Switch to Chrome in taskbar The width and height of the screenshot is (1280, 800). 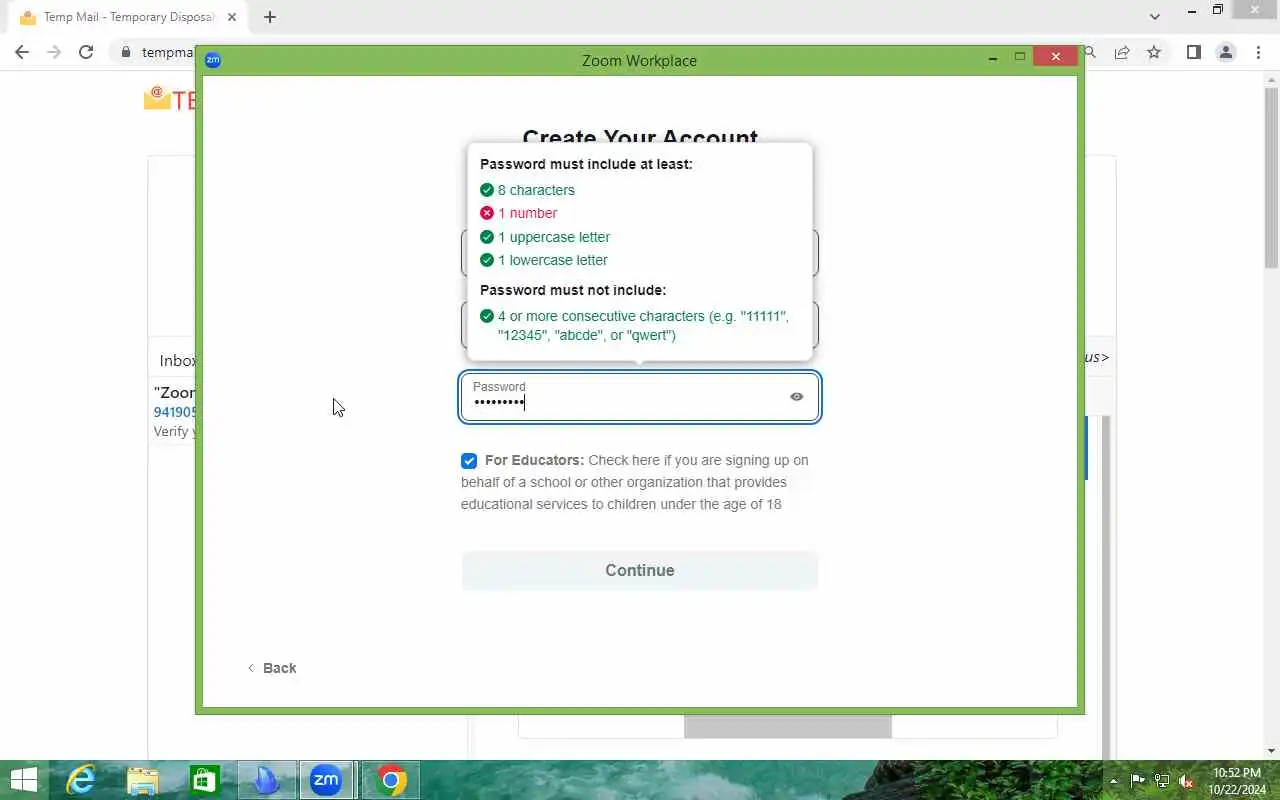(391, 780)
